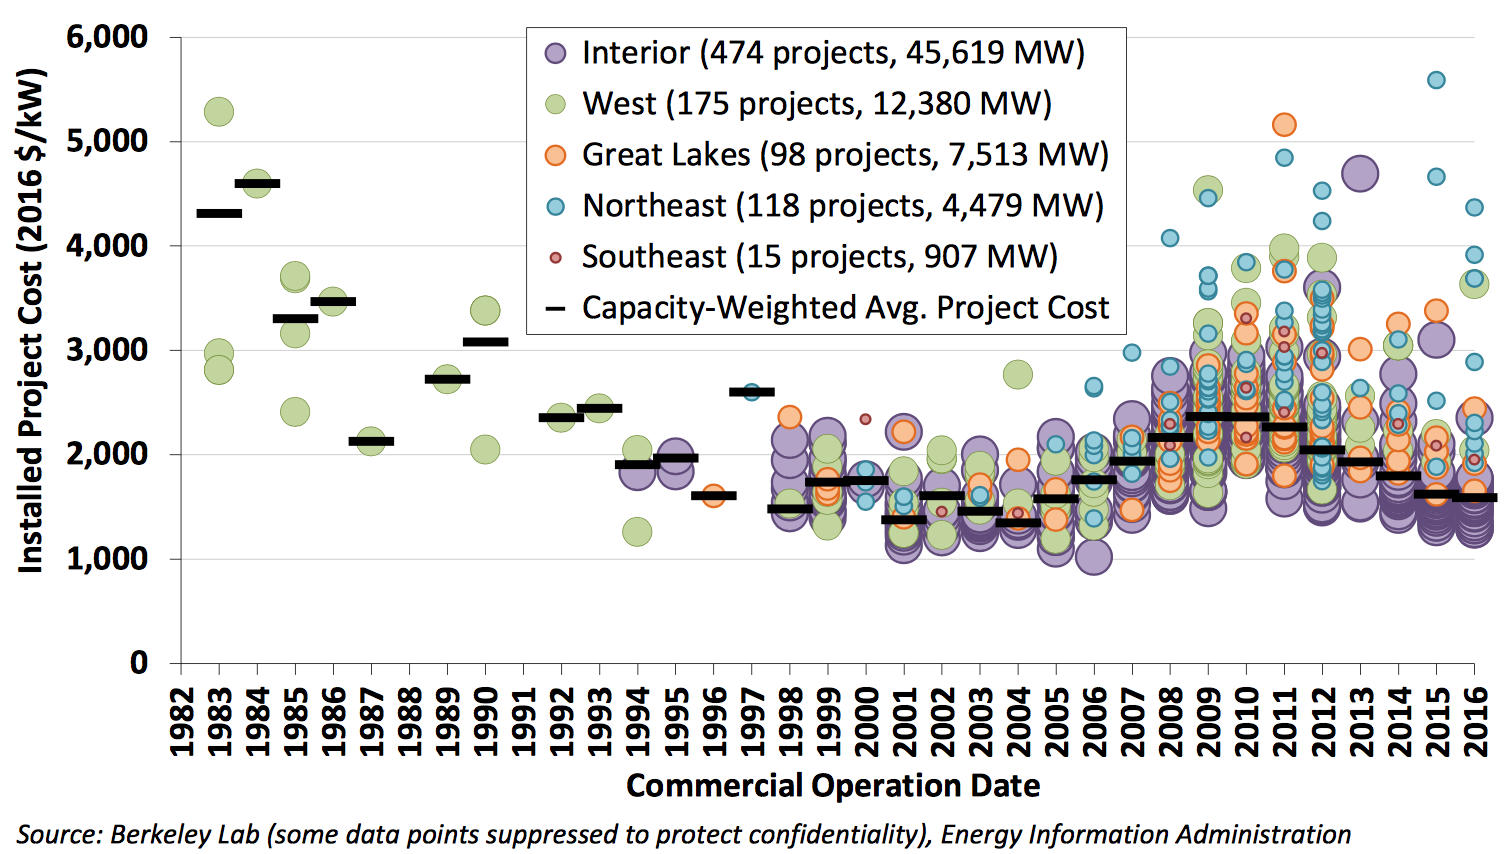Click the green West legend marker
The height and width of the screenshot is (854, 1512).
point(555,104)
